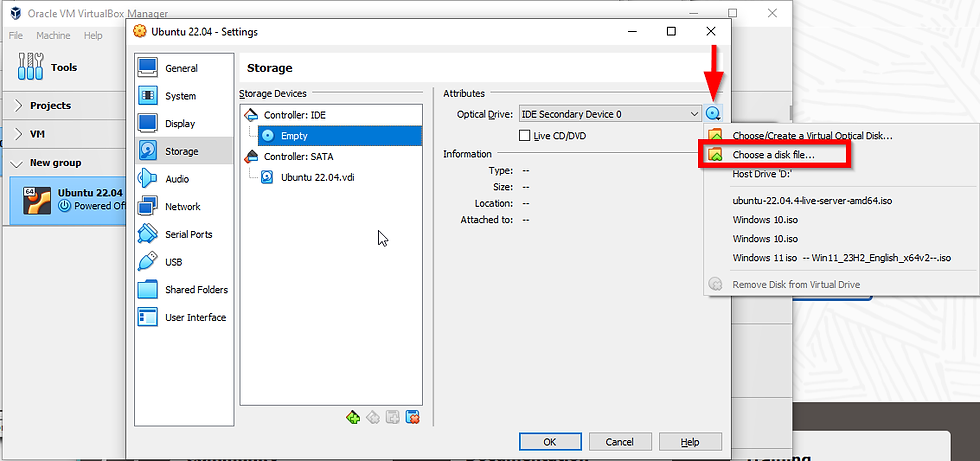Open the File menu in VirtualBox Manager
This screenshot has height=461, width=980.
coord(16,36)
